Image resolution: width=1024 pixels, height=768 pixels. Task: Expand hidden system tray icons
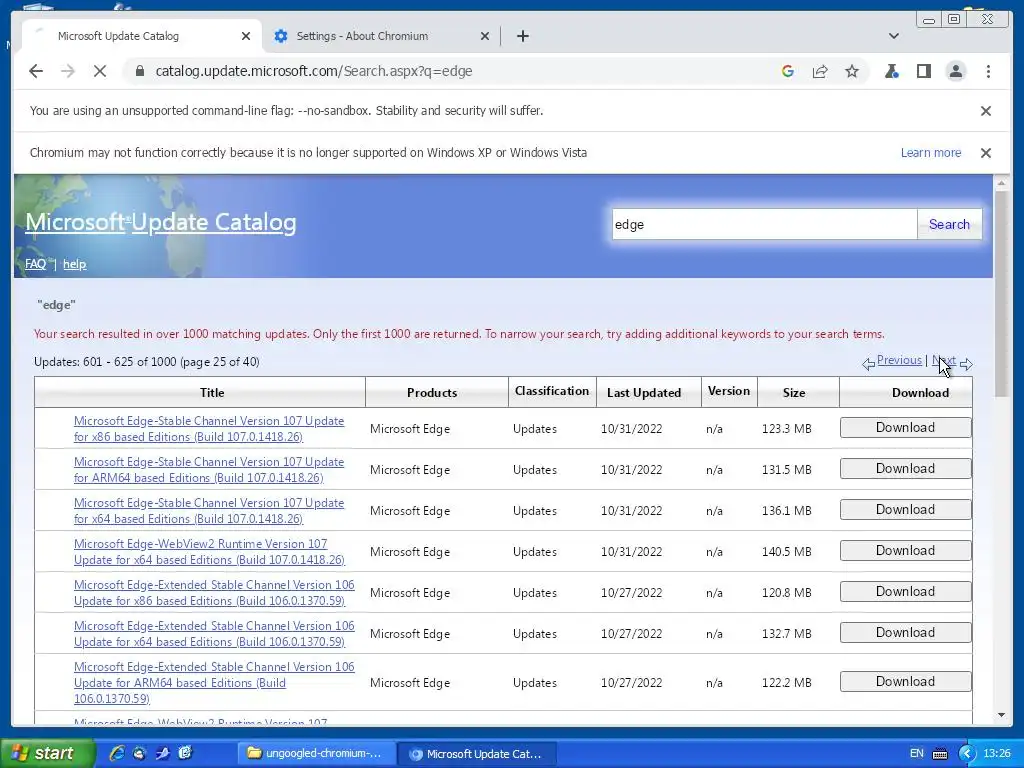(966, 754)
